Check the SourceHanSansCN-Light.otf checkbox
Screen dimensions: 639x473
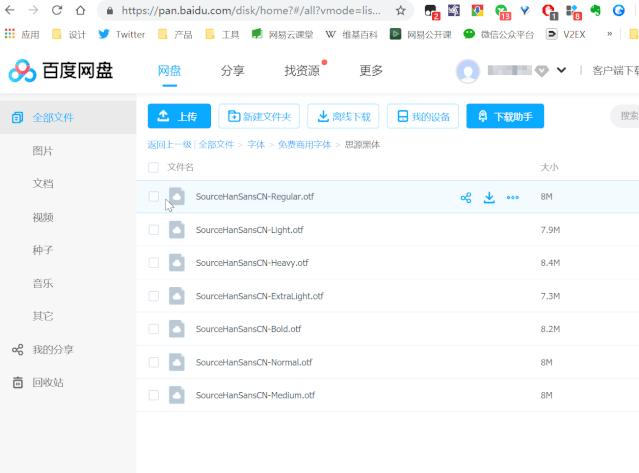(x=154, y=230)
